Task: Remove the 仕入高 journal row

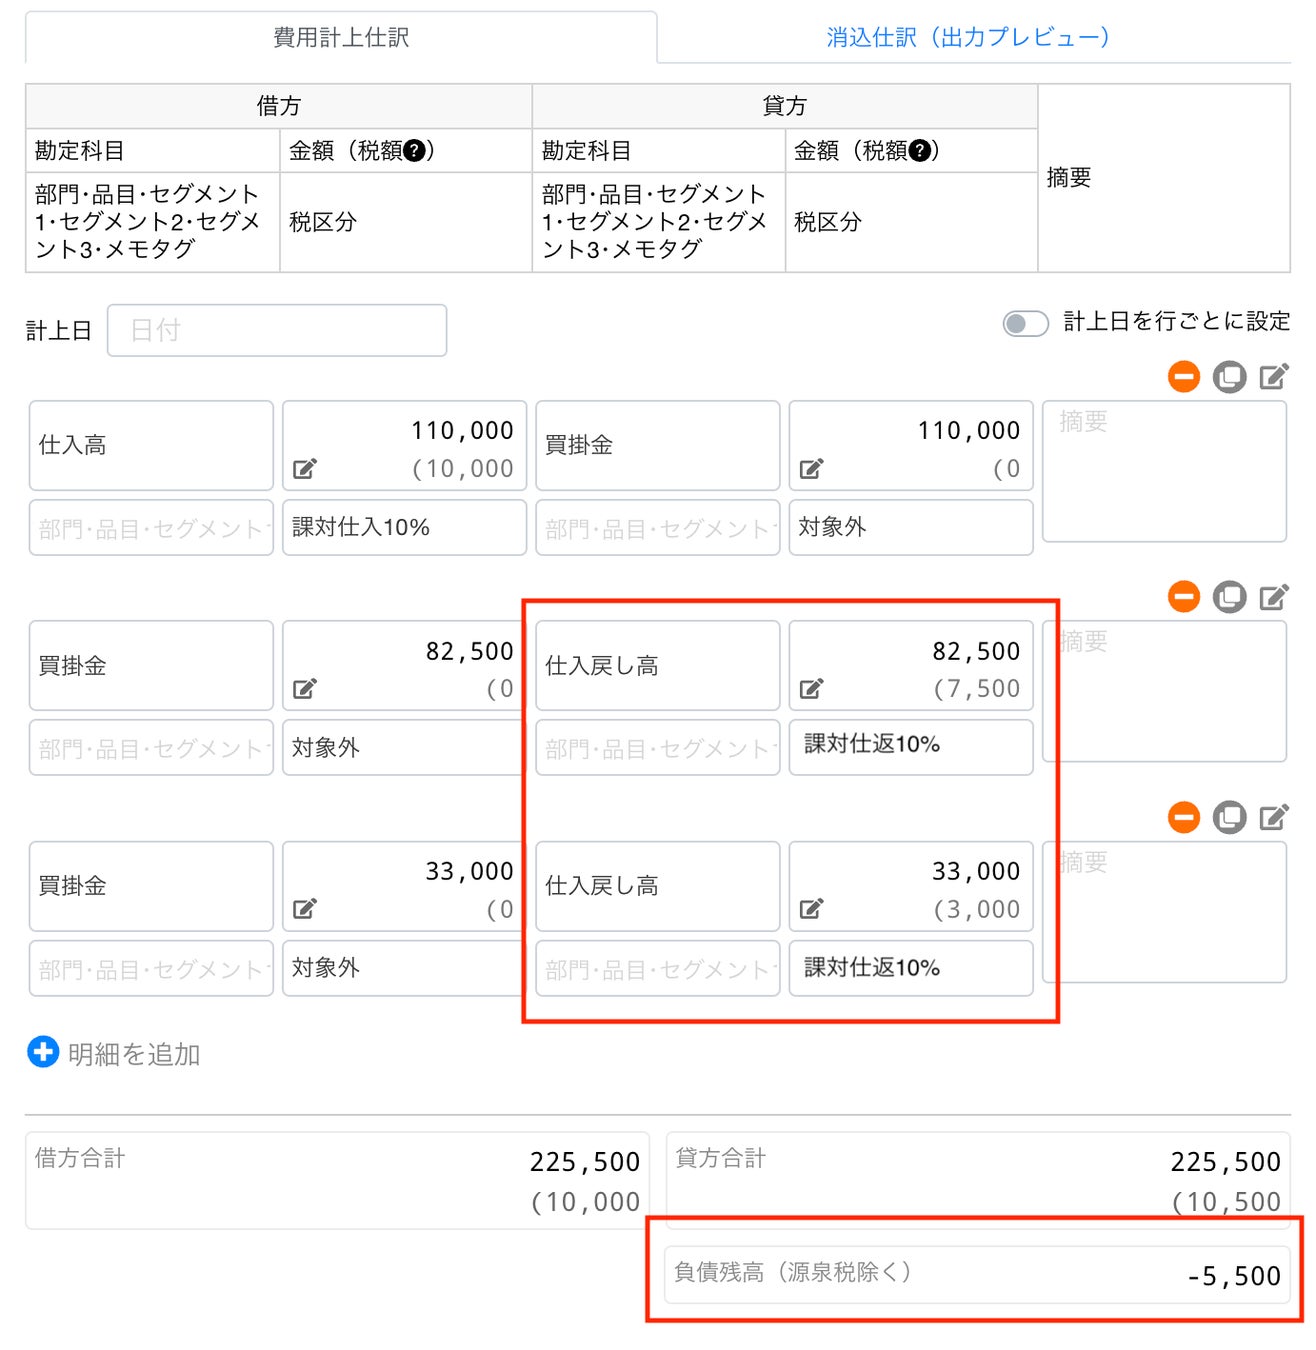Action: pos(1183,377)
